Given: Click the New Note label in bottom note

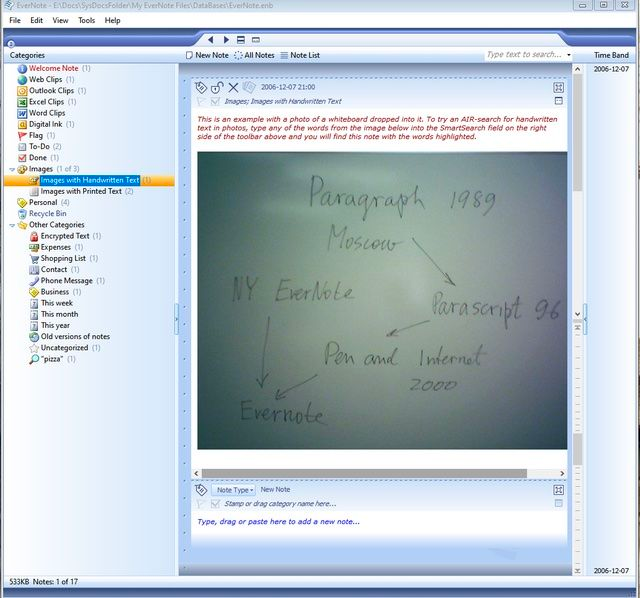Looking at the screenshot, I should (275, 489).
